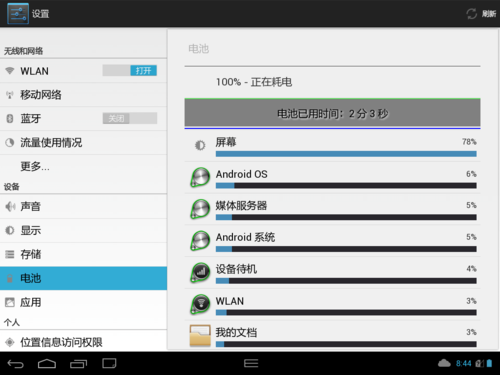Click the 屏幕 78% usage bar

click(x=346, y=154)
